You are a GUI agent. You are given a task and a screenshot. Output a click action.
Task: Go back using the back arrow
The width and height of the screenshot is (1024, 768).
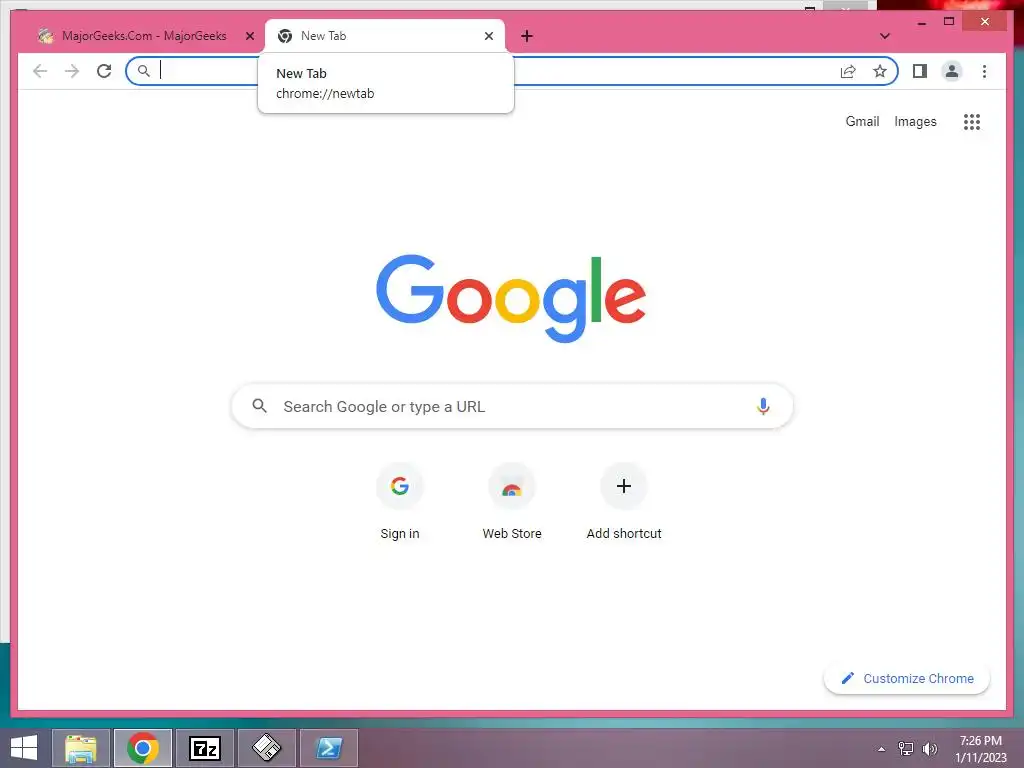point(40,71)
